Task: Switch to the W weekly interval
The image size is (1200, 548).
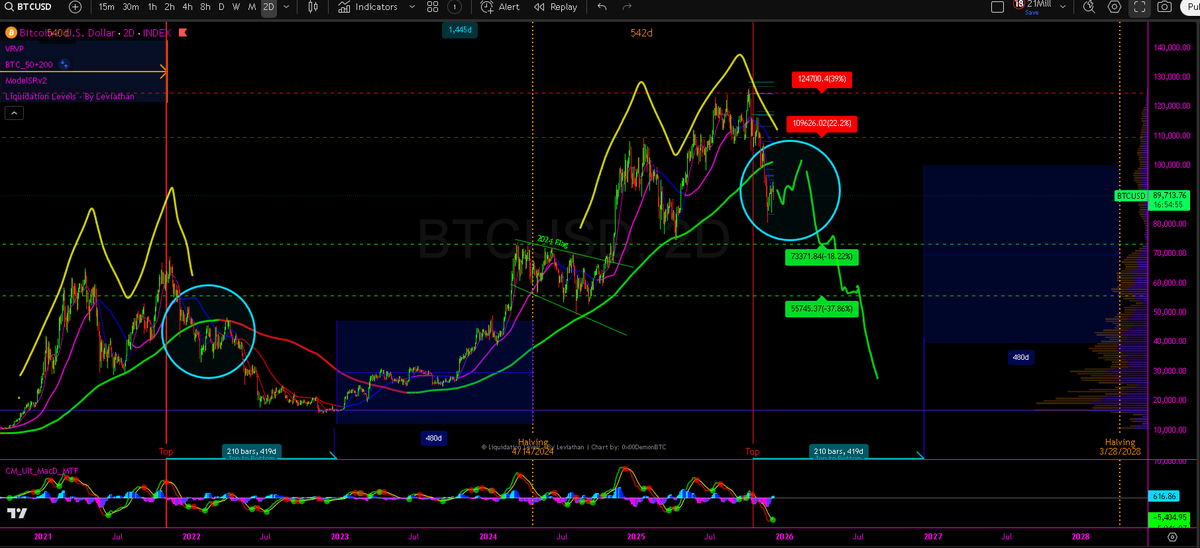Action: (236, 7)
